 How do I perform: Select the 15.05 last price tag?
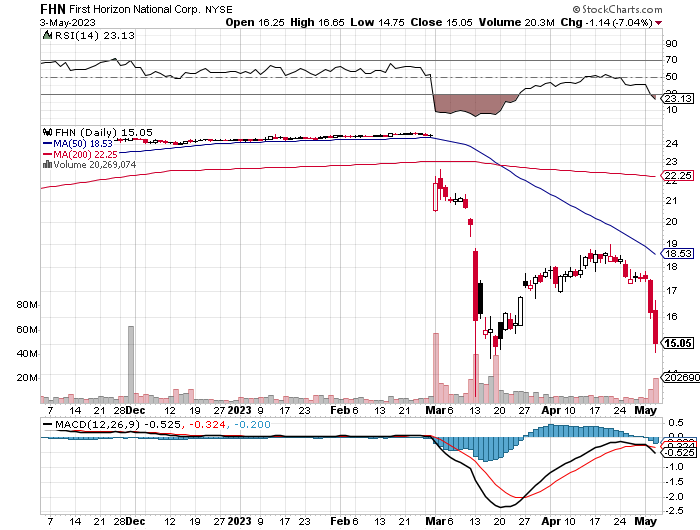678,343
